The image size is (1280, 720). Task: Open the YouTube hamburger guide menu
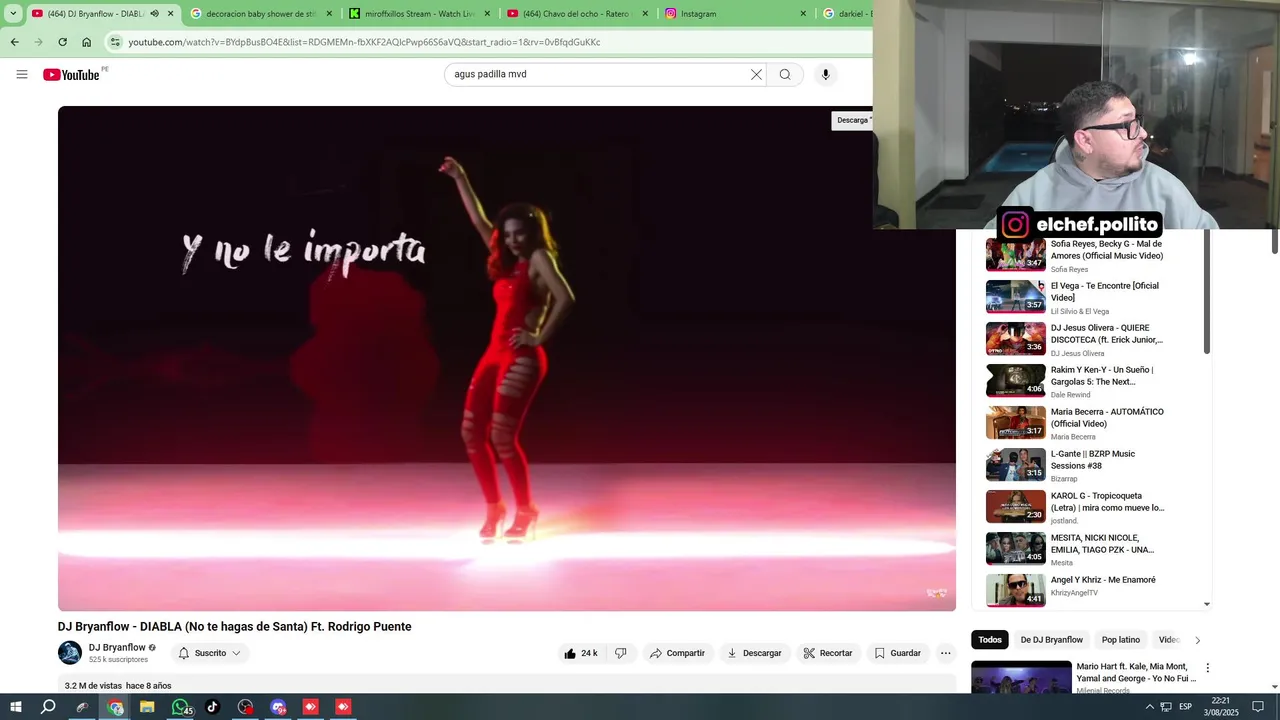(x=22, y=74)
